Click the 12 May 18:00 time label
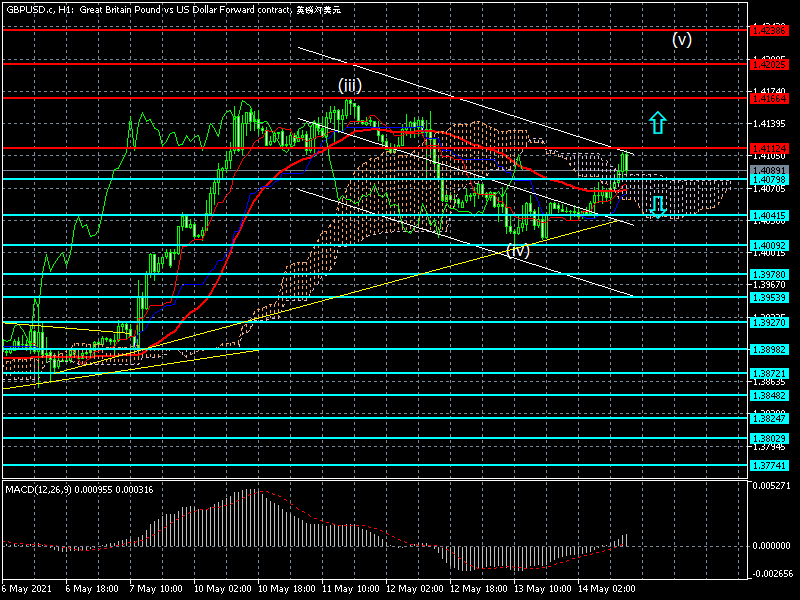This screenshot has height=600, width=800. [x=479, y=589]
